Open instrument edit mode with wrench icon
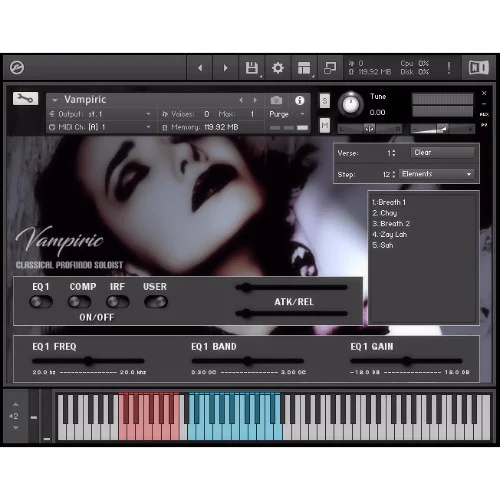This screenshot has width=500, height=500. (x=25, y=99)
